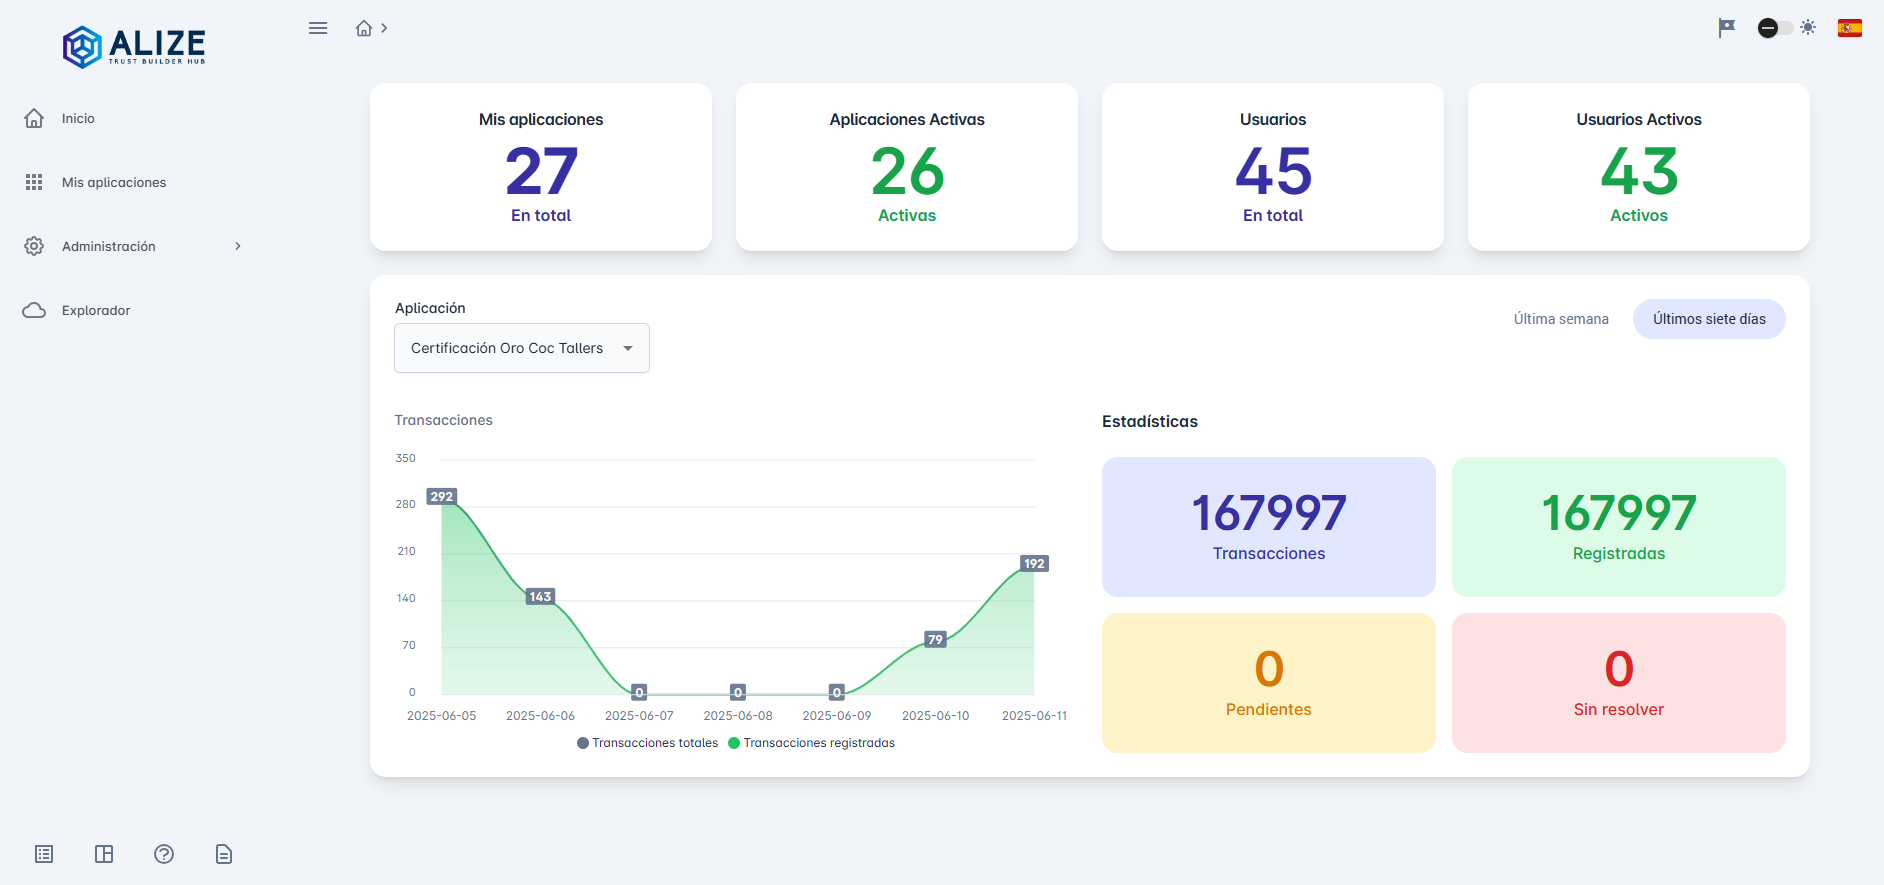Open the Spanish language flag selector
This screenshot has width=1884, height=885.
pos(1849,28)
